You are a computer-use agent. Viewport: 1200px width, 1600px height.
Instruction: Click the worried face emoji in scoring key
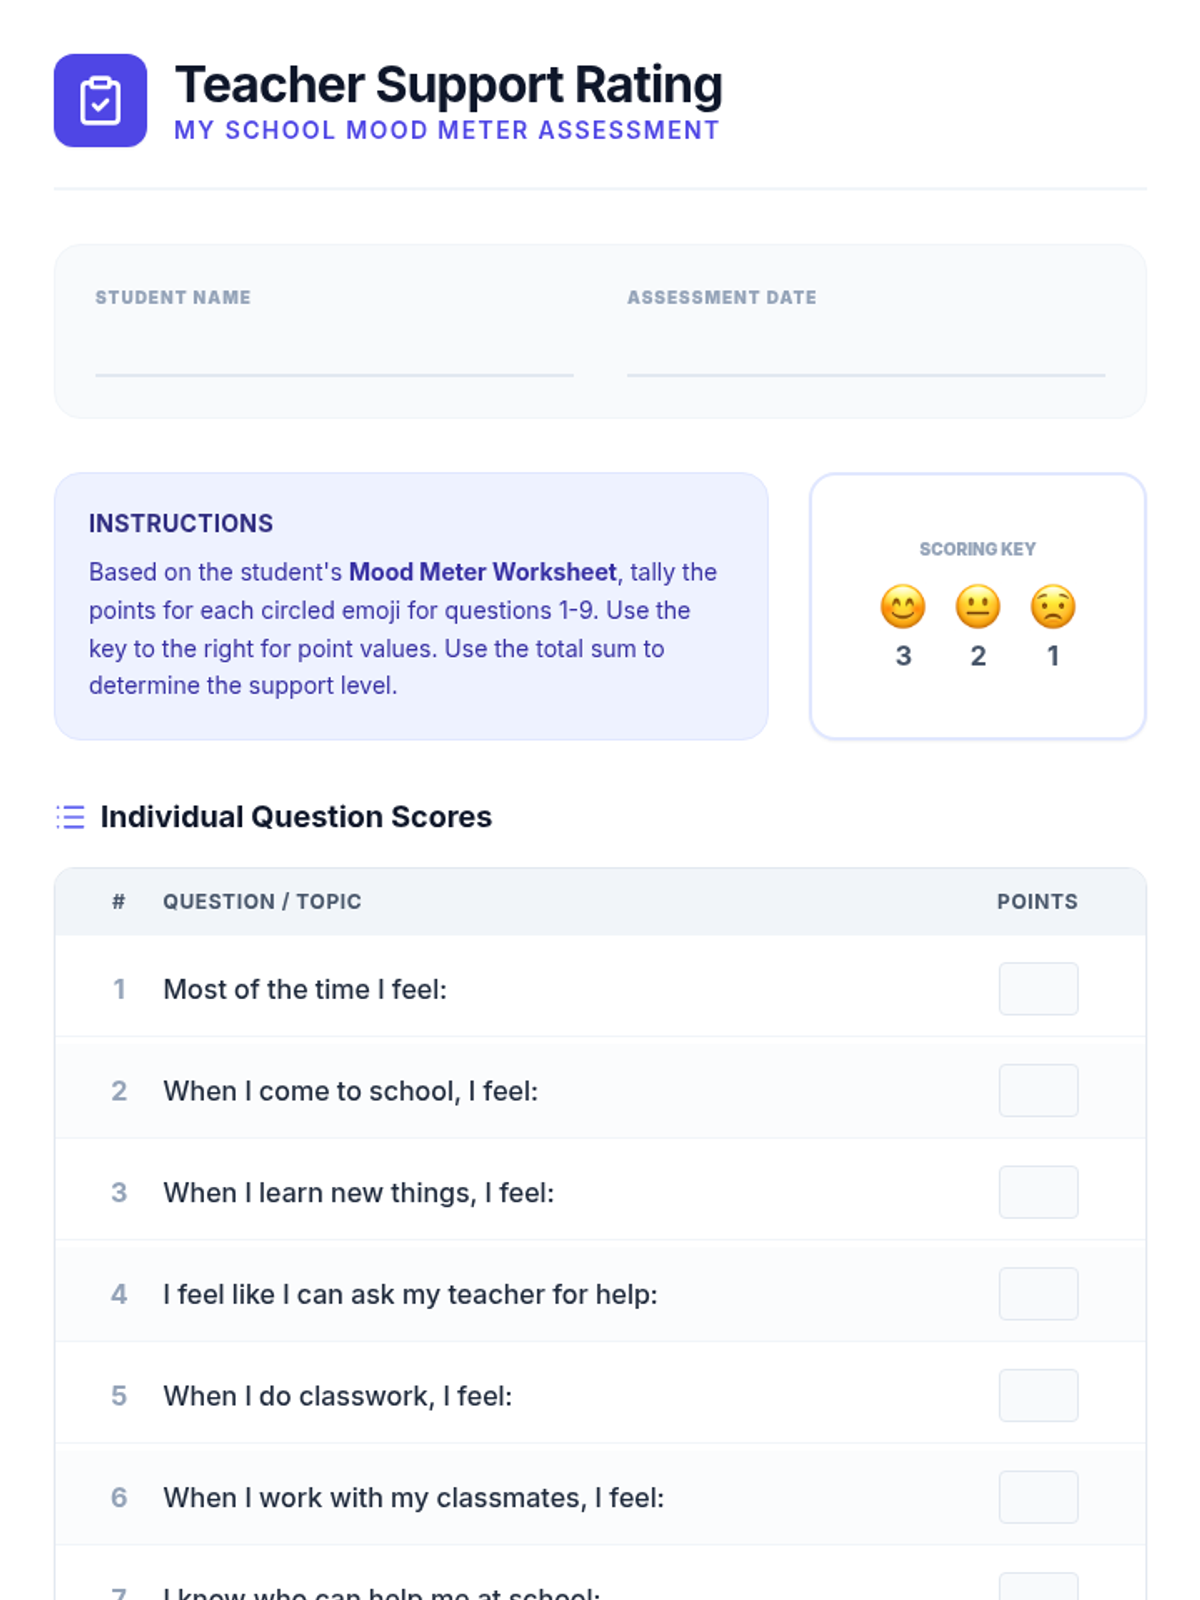coord(1053,607)
